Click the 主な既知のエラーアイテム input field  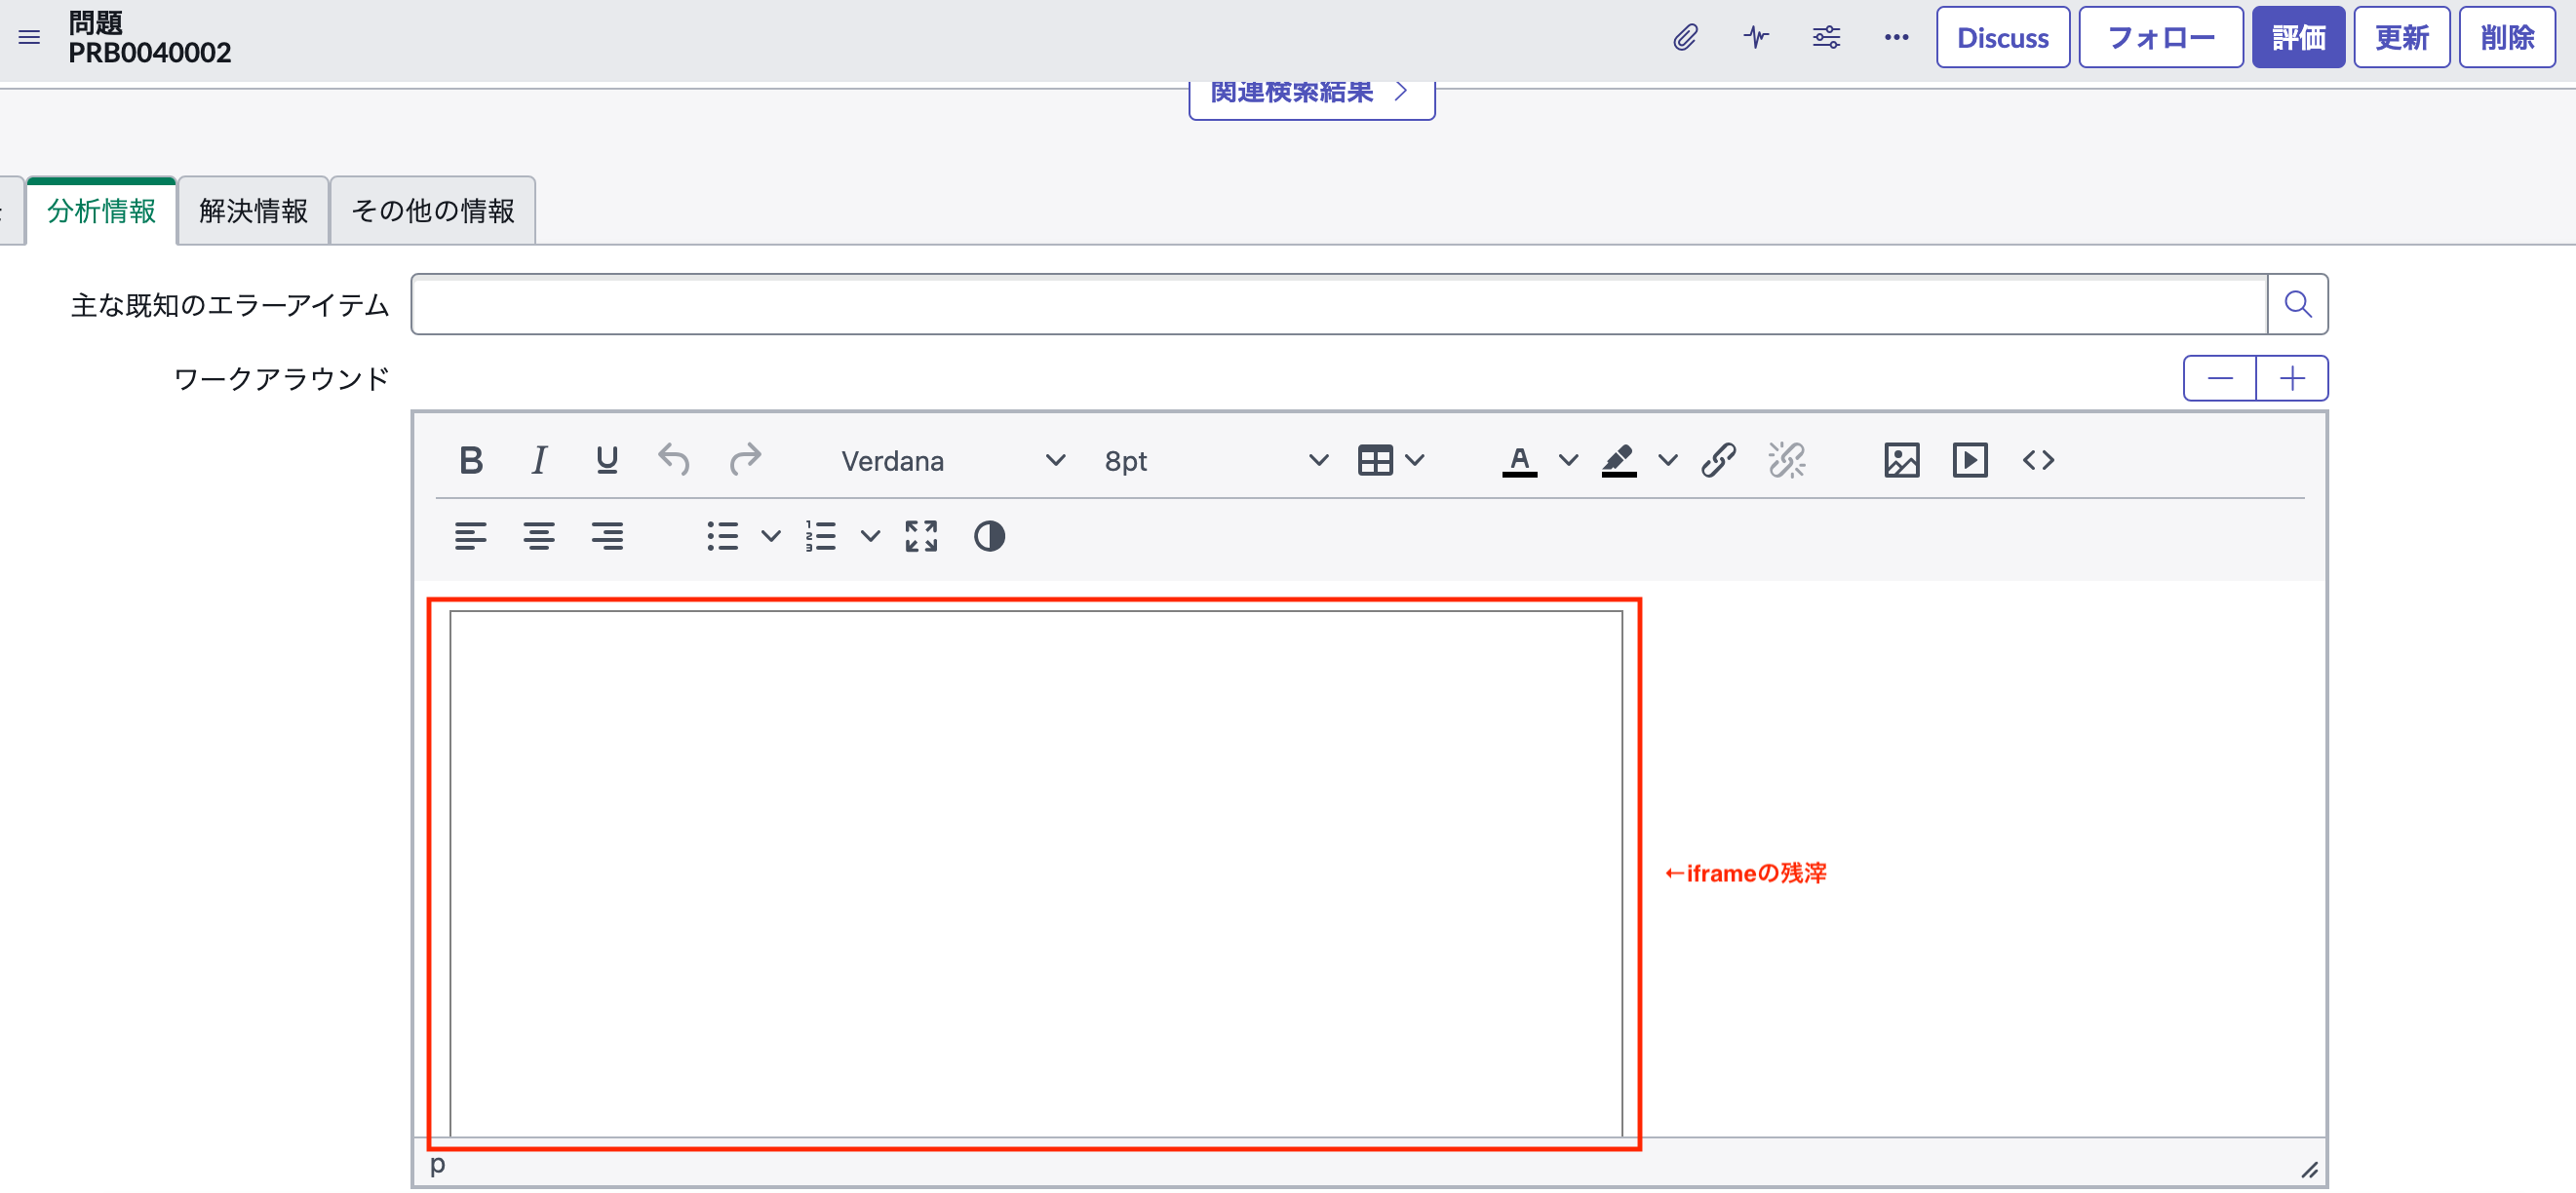point(1338,304)
